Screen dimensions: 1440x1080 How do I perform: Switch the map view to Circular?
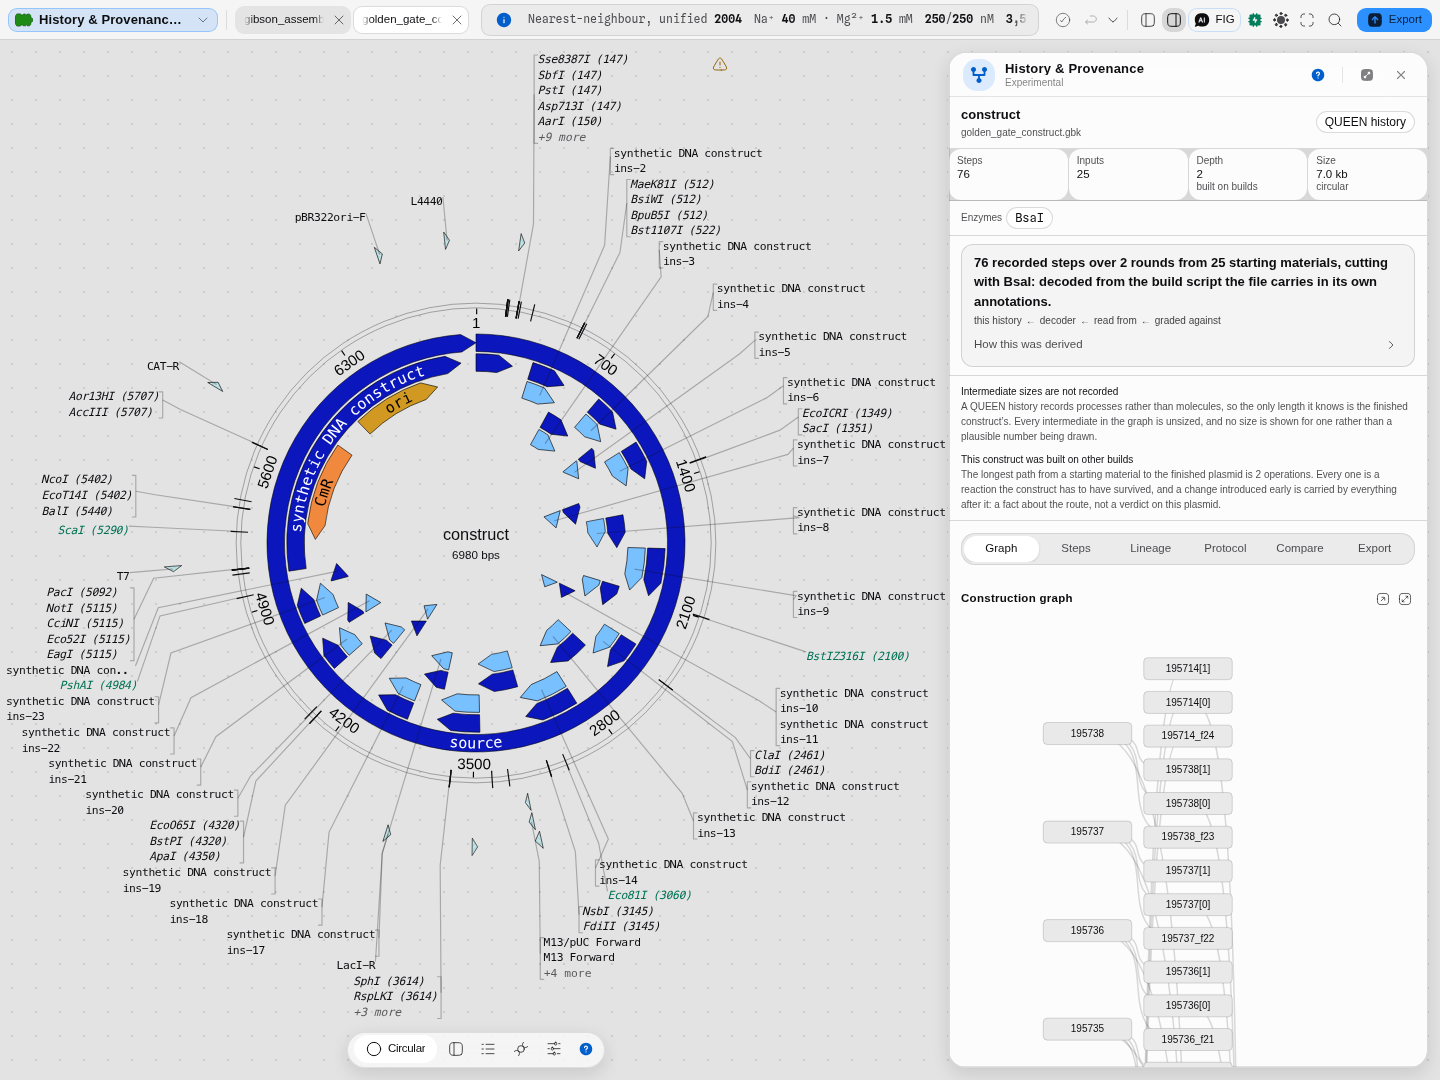pos(396,1049)
